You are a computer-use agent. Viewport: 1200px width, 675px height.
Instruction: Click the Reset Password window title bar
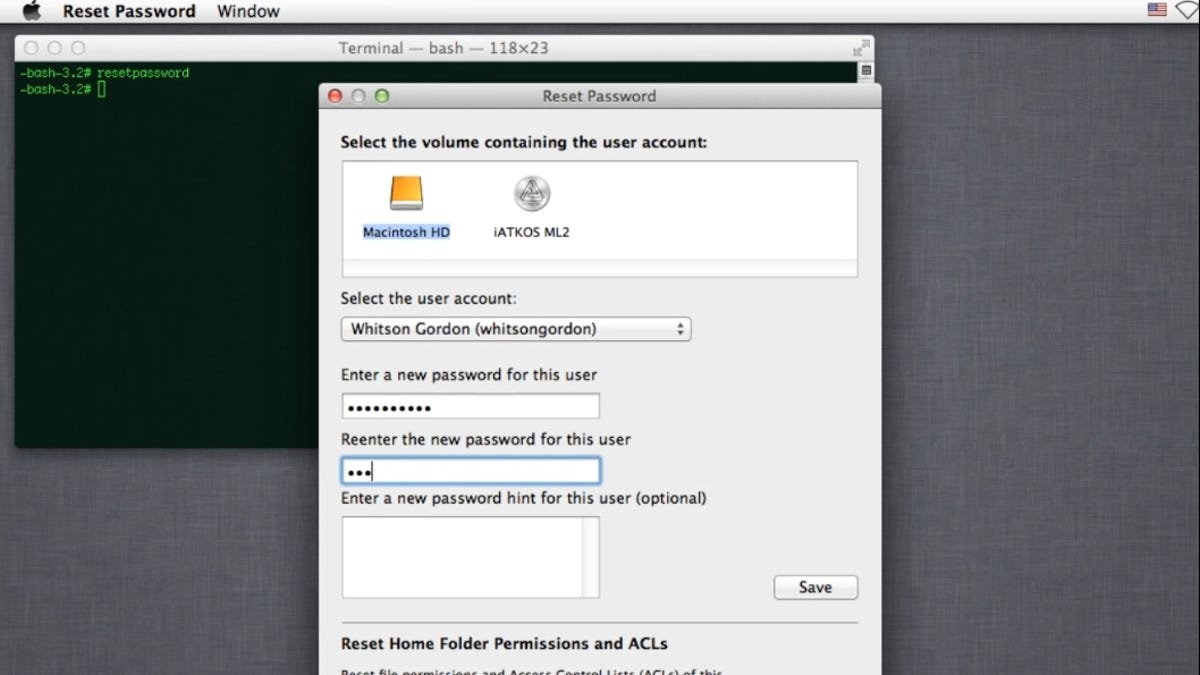pyautogui.click(x=600, y=96)
